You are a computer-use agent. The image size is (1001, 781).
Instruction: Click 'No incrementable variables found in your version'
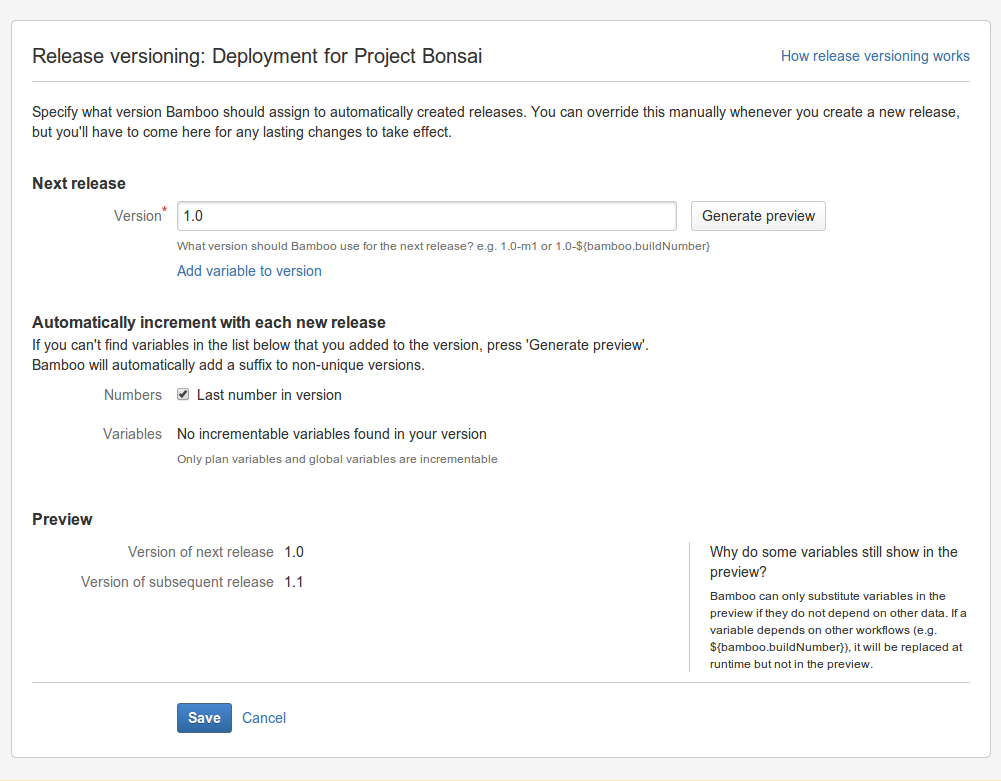pos(331,434)
